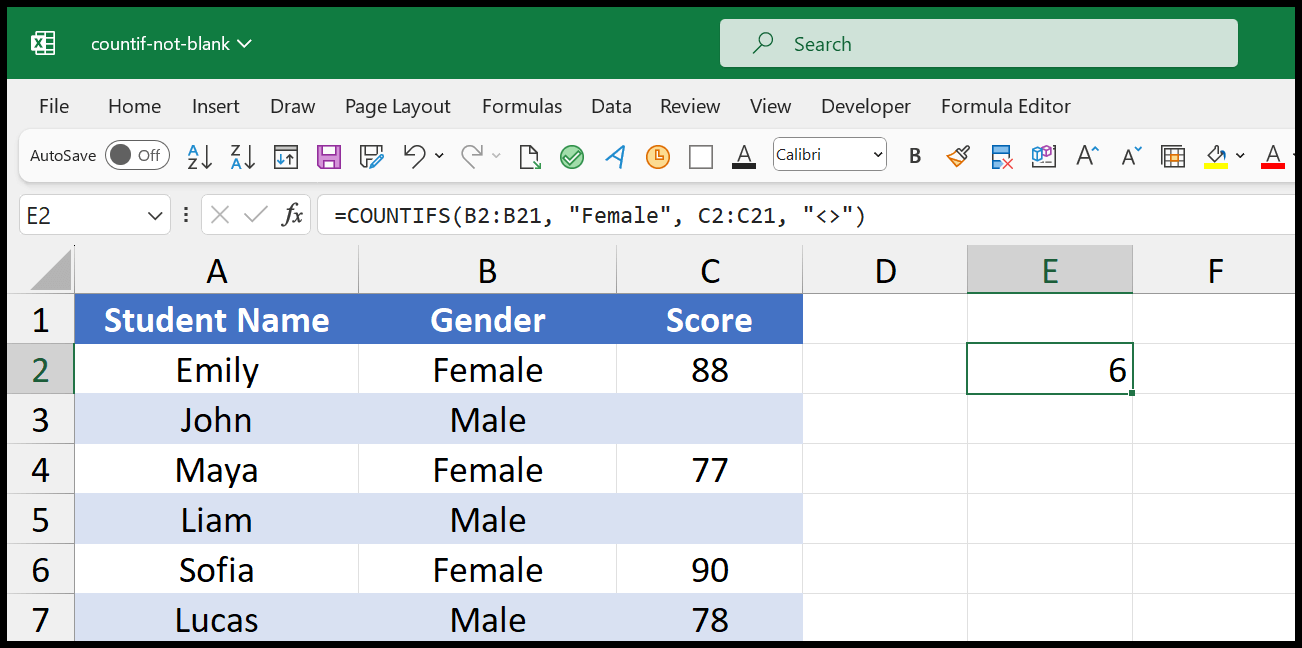Viewport: 1302px width, 648px height.
Task: Delete rows using the delete cells icon
Action: [999, 157]
